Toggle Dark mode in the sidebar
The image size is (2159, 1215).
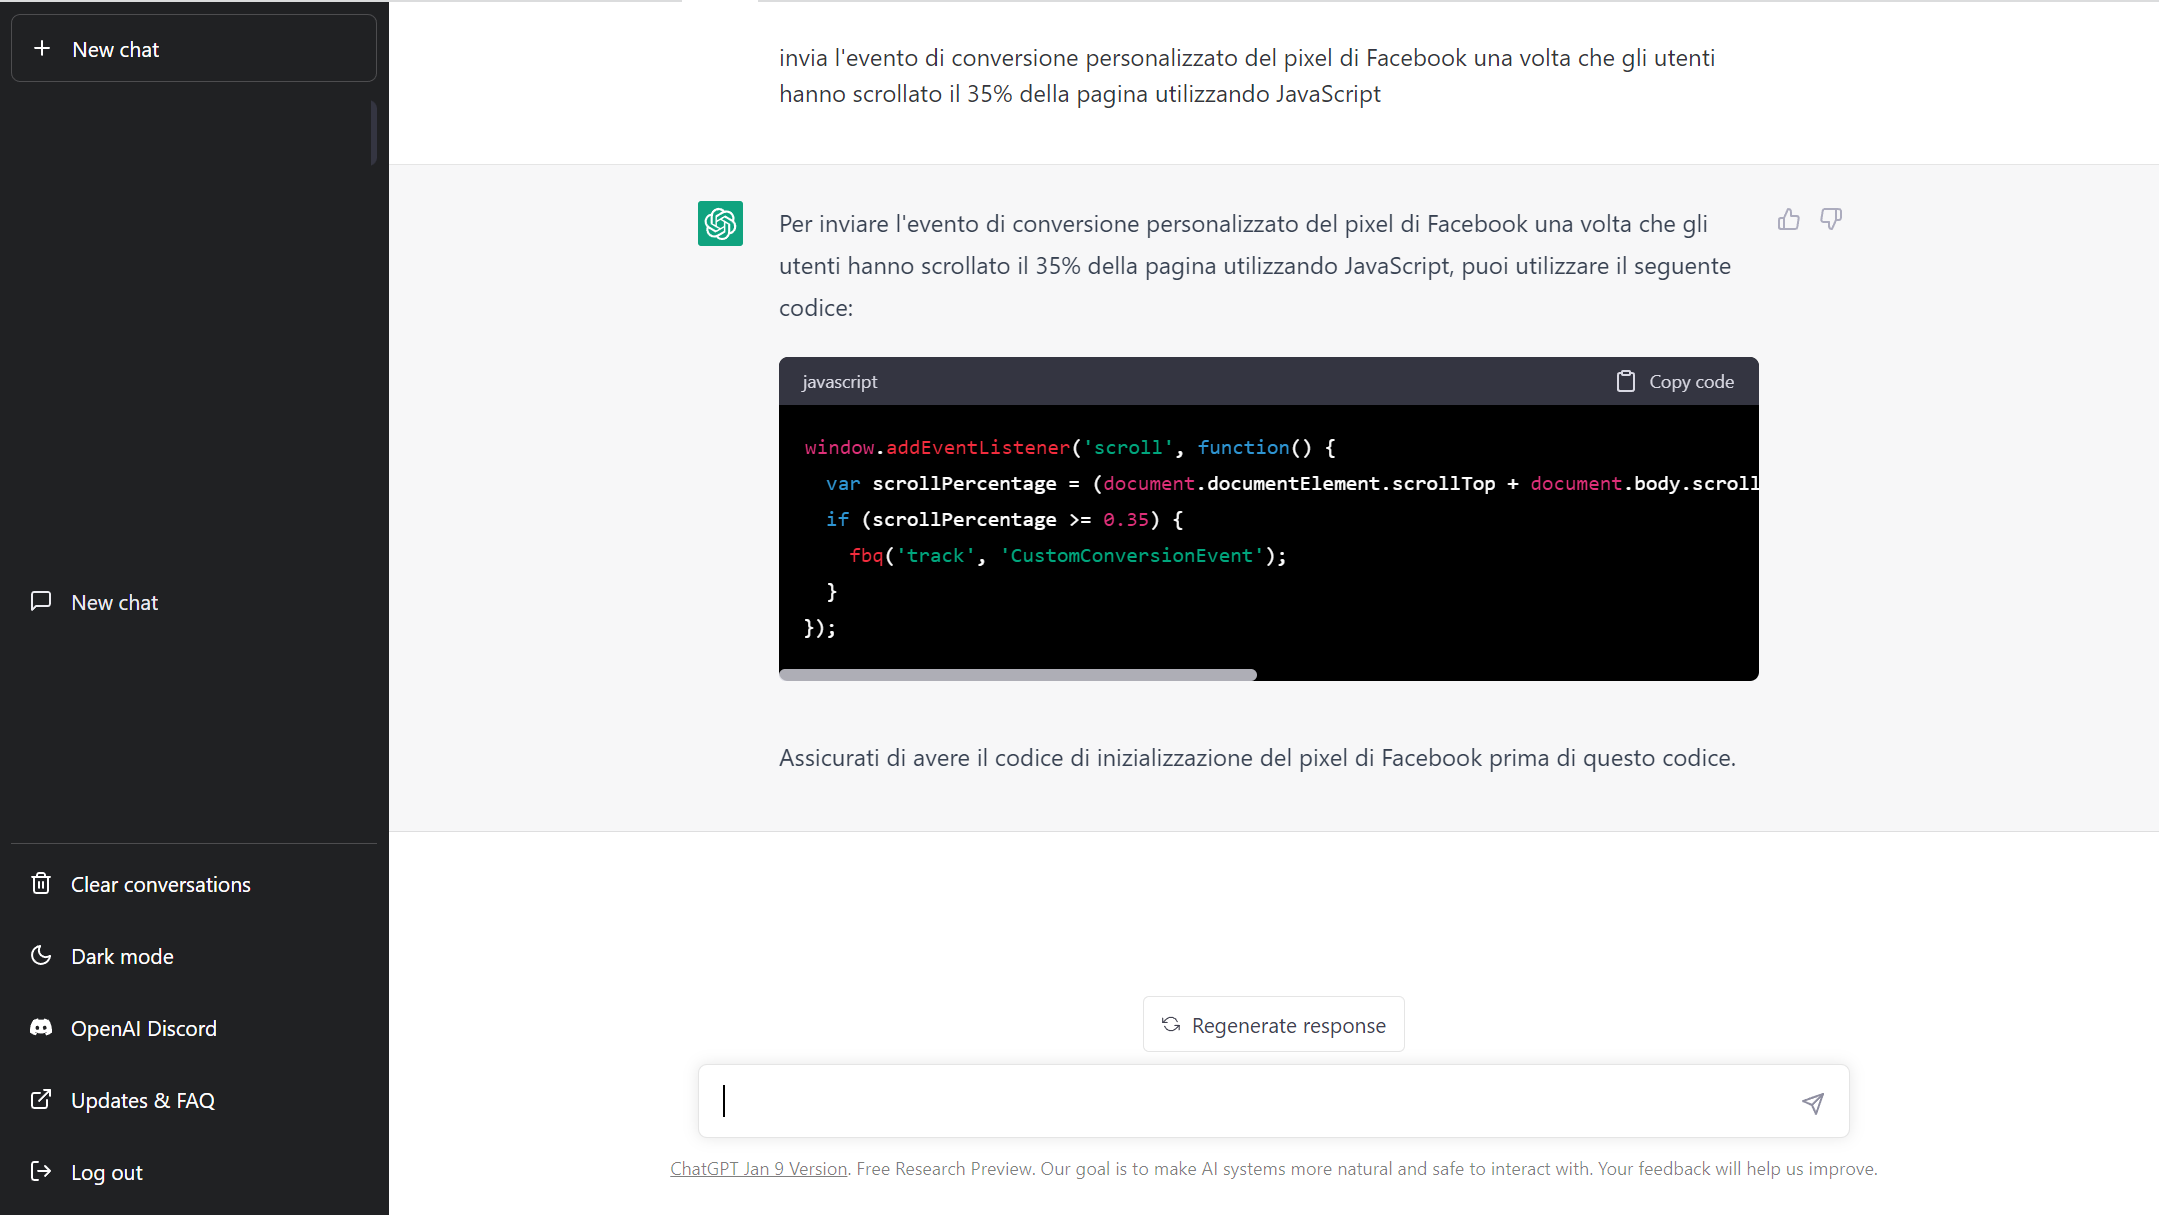click(122, 956)
